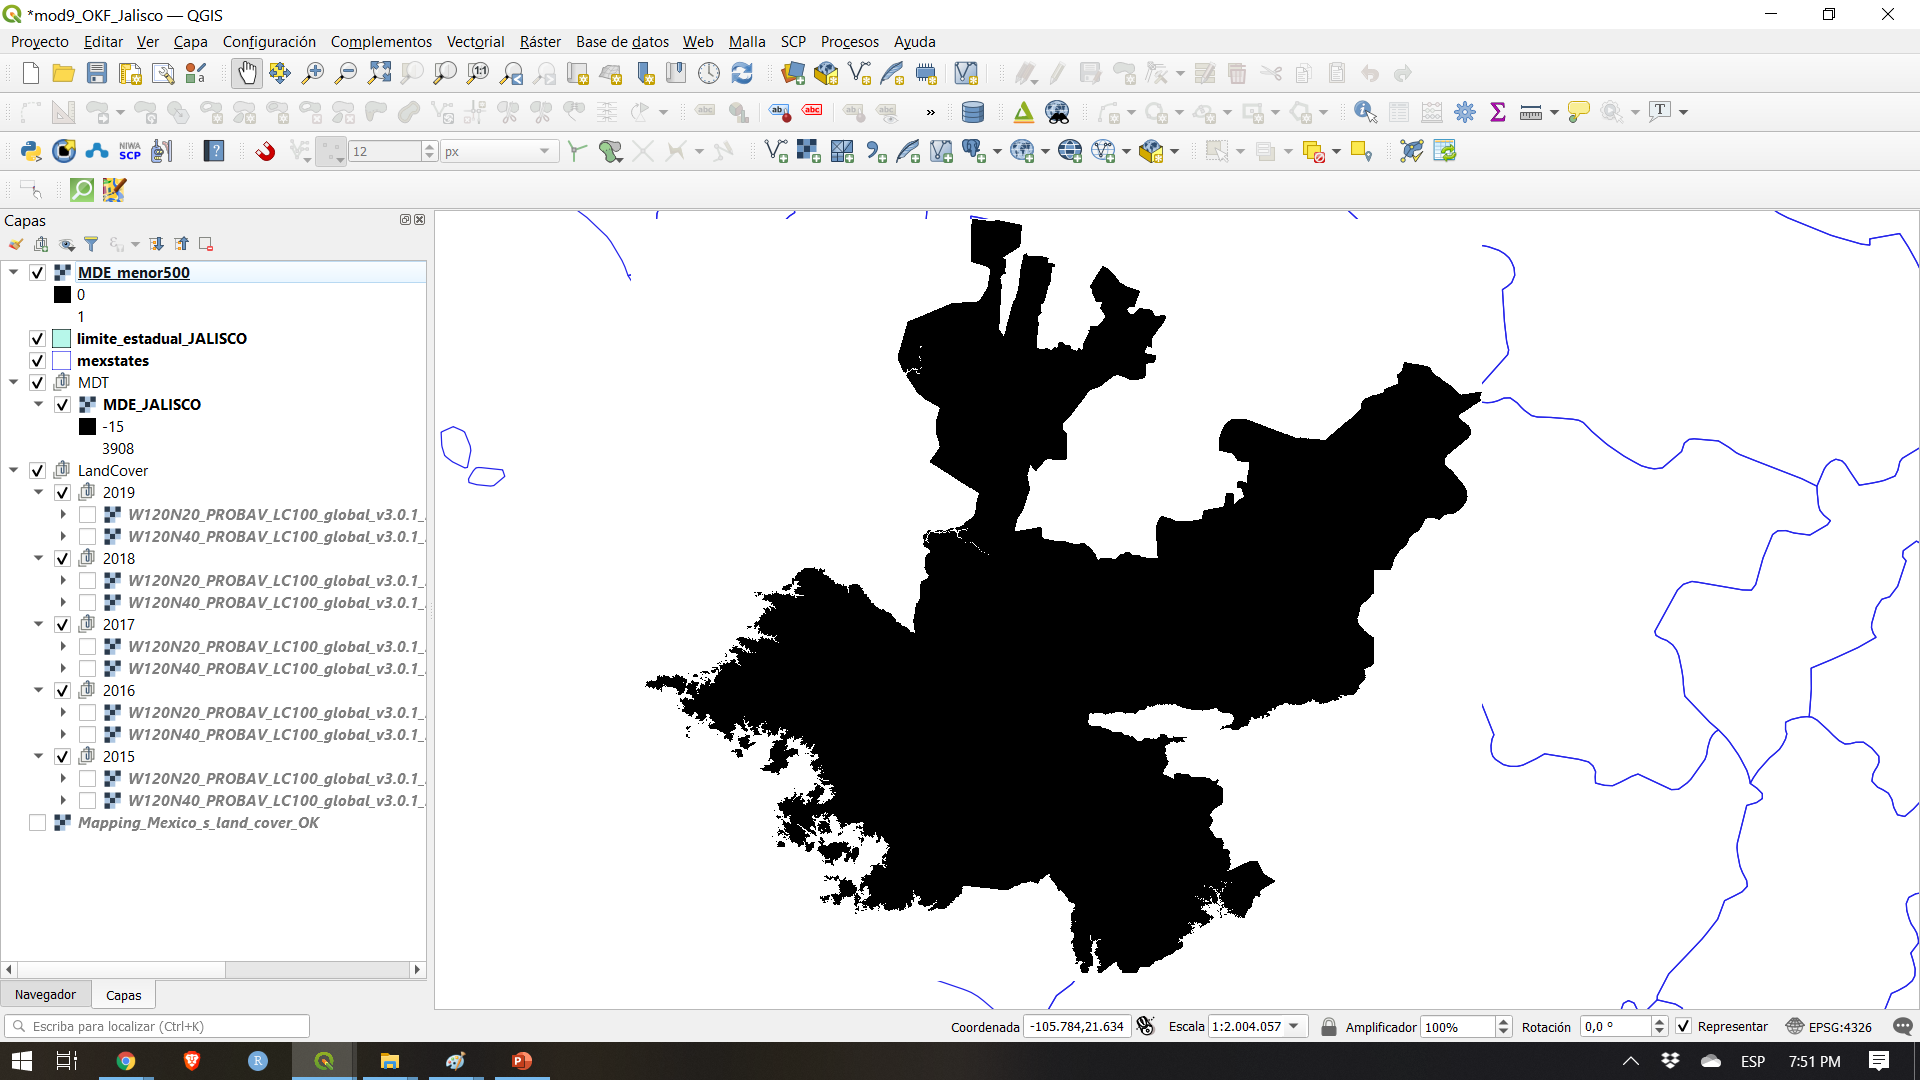Click the Coordenada input field

tap(1076, 1027)
